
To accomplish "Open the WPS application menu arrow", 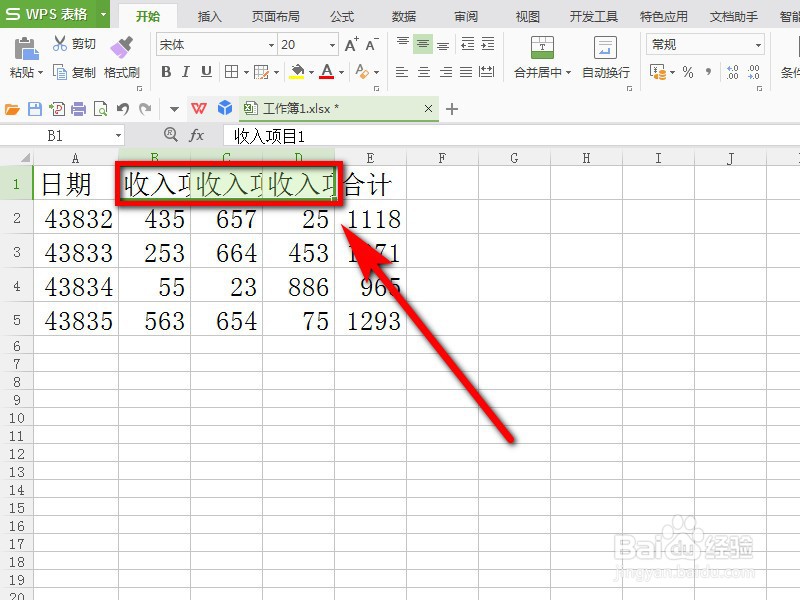I will [x=103, y=14].
